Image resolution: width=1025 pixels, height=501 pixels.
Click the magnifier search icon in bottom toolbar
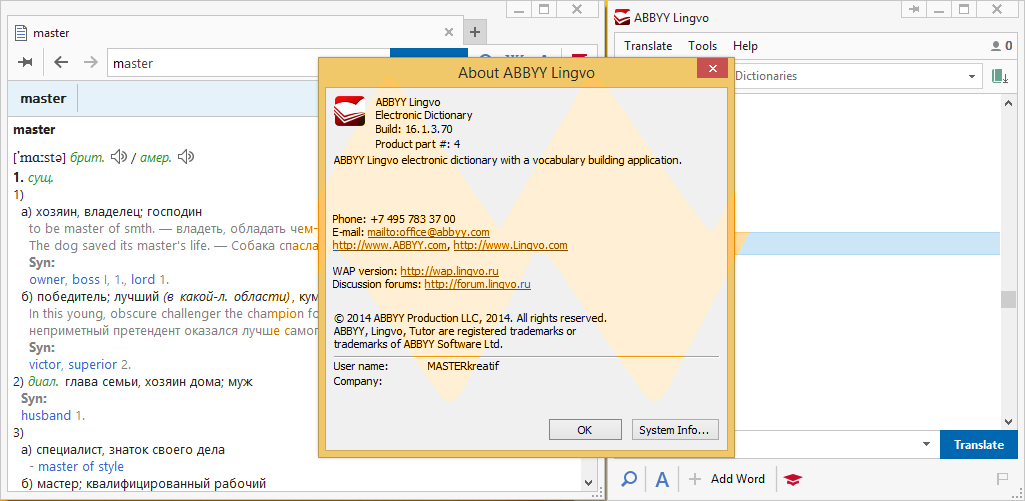point(629,479)
